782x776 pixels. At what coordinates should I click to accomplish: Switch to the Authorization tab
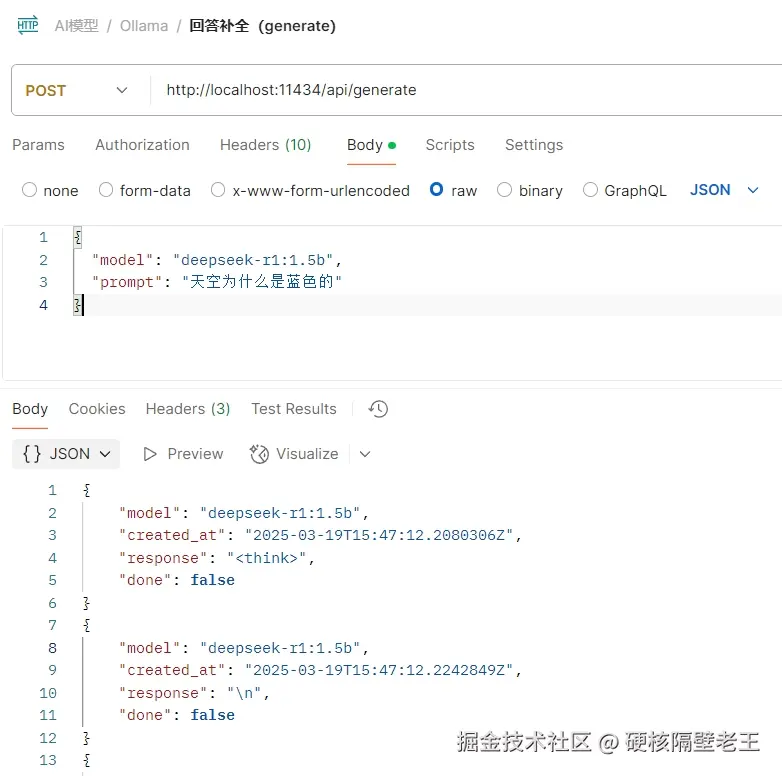142,145
